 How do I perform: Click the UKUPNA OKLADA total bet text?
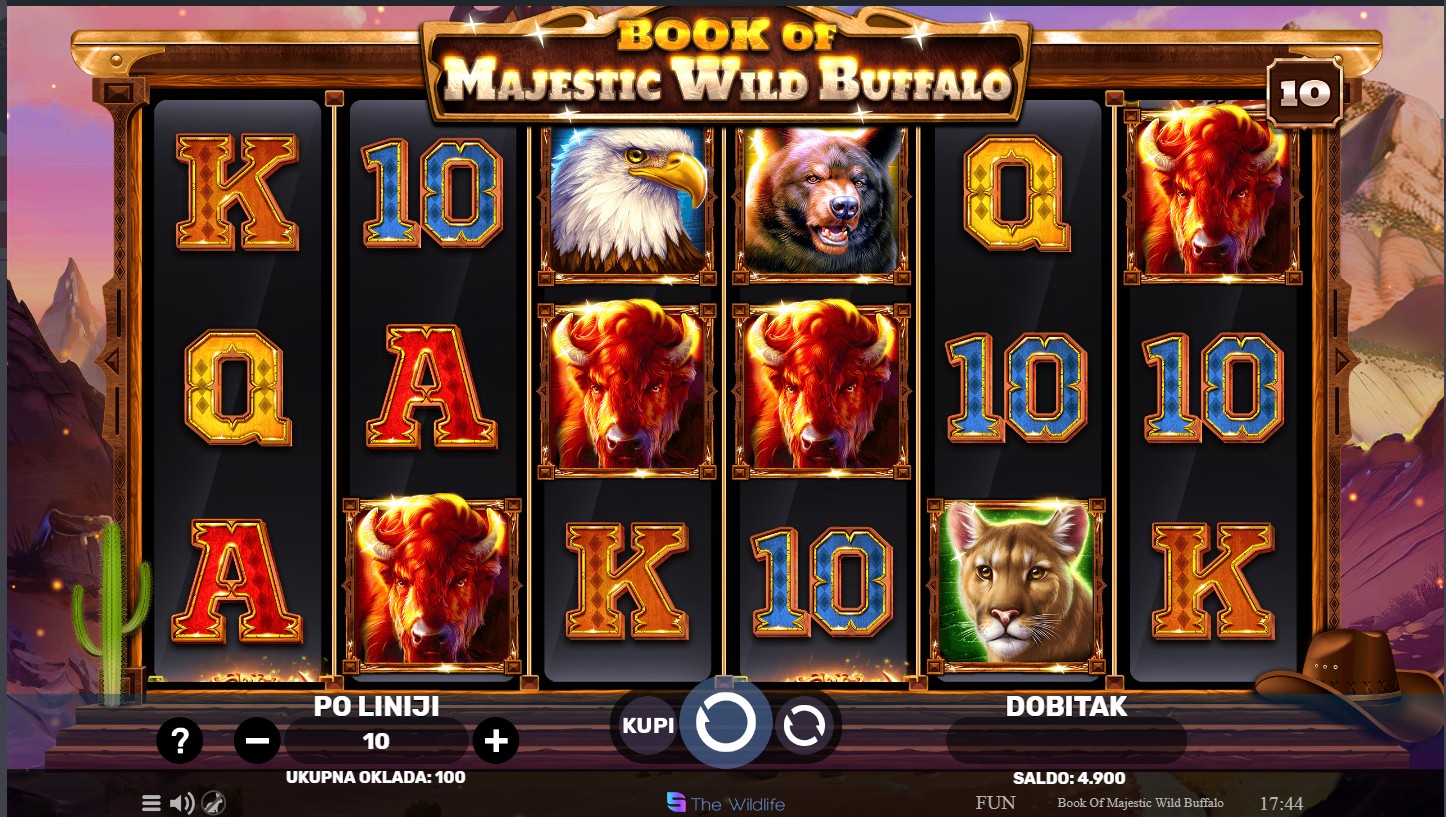375,776
